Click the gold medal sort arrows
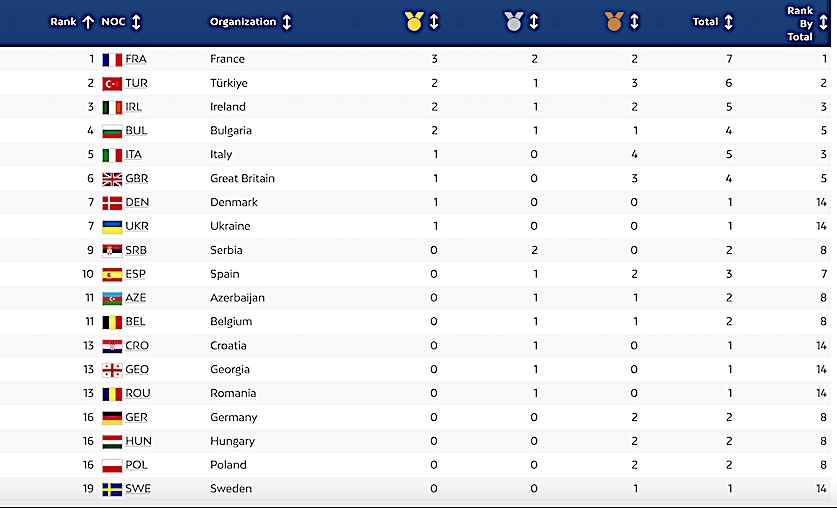This screenshot has width=837, height=508. (434, 22)
